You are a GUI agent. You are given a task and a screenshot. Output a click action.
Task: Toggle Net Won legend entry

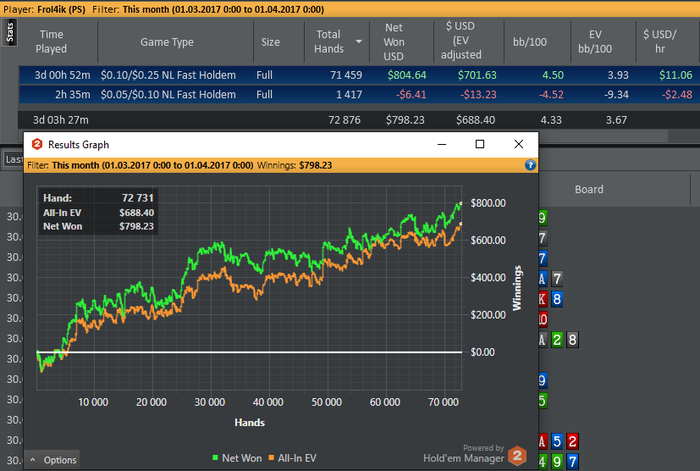tap(237, 458)
